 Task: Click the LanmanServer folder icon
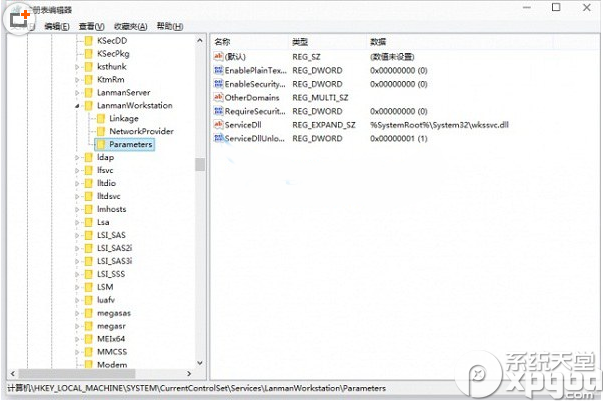[x=89, y=93]
